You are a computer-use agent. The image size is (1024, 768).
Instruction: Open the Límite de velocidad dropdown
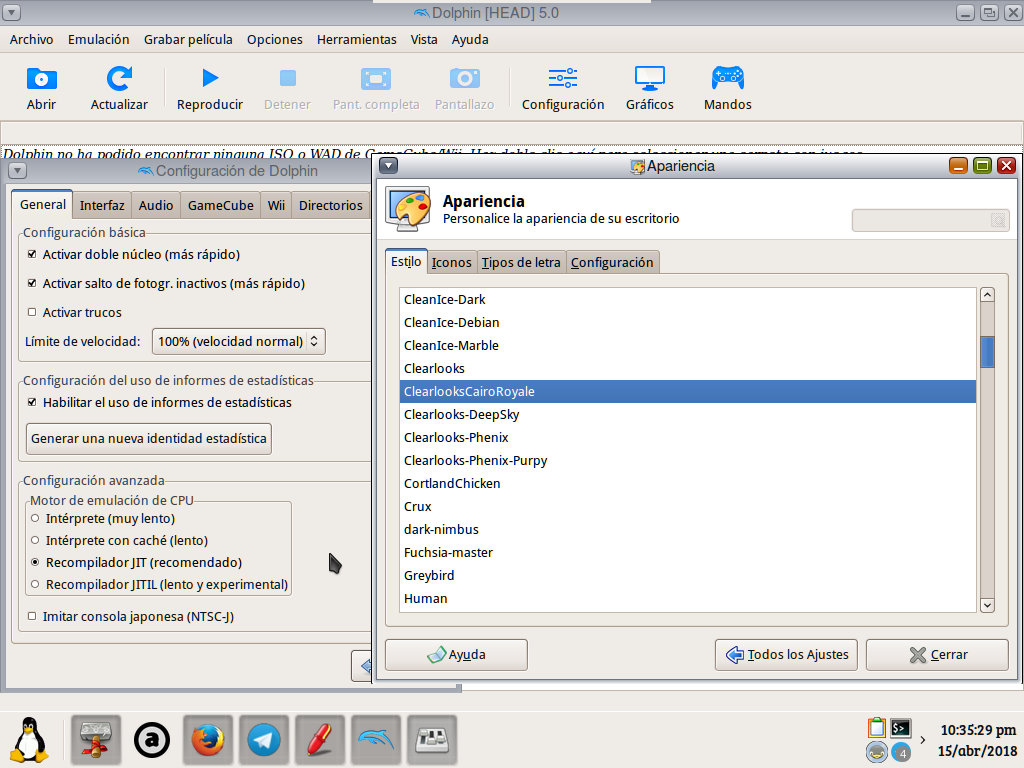click(238, 342)
